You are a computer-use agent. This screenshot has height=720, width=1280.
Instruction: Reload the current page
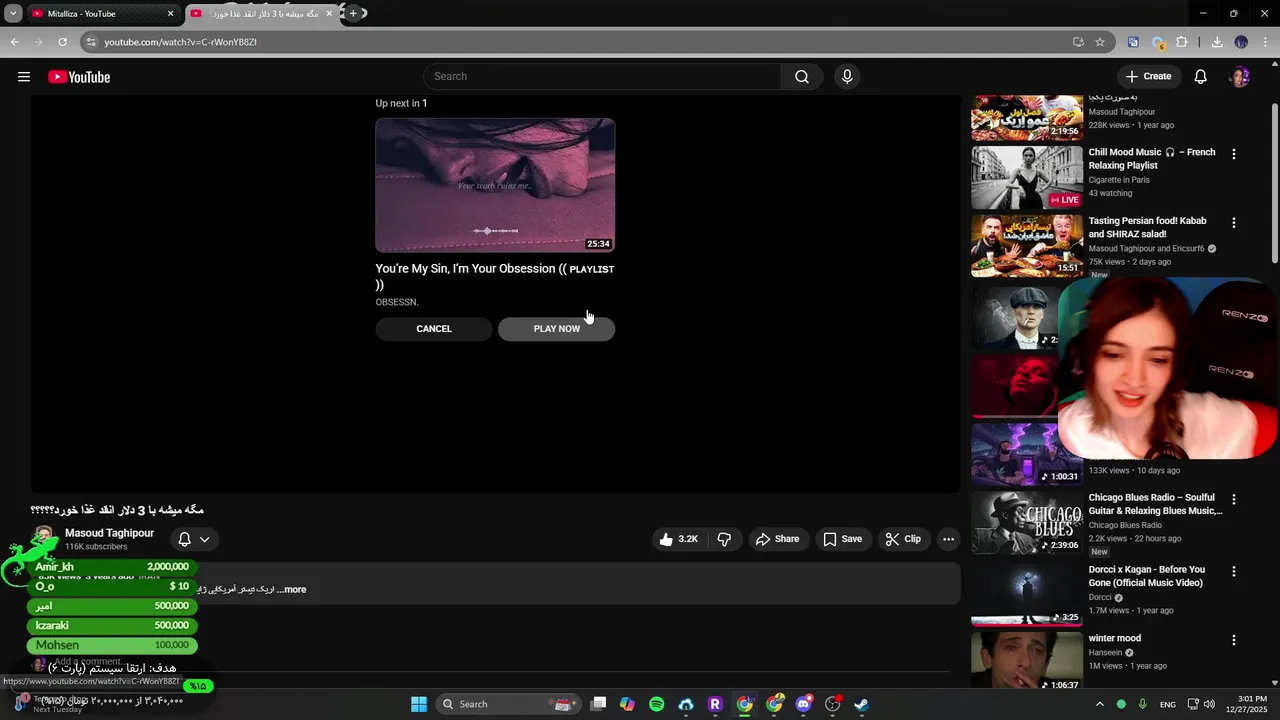[x=62, y=42]
